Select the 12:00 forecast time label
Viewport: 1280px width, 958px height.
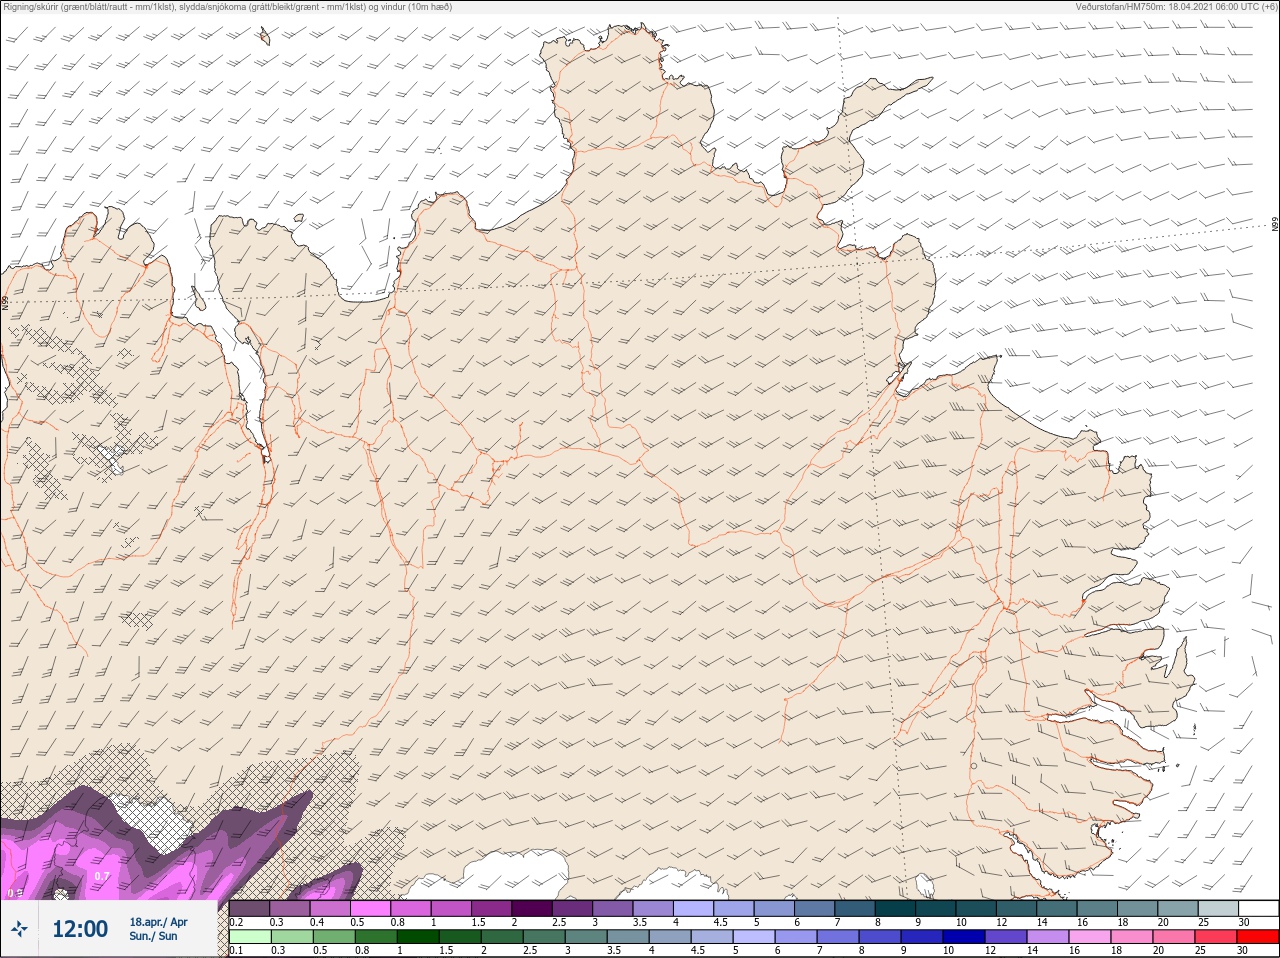tap(80, 929)
